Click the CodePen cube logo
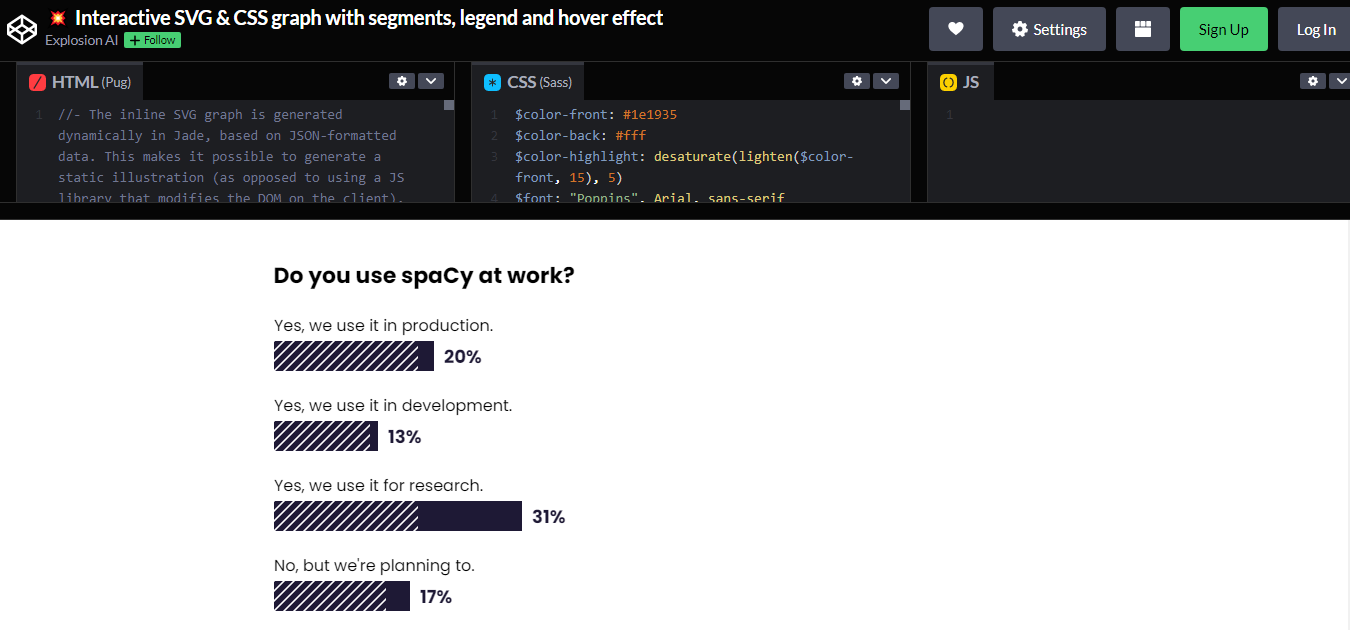 (22, 28)
